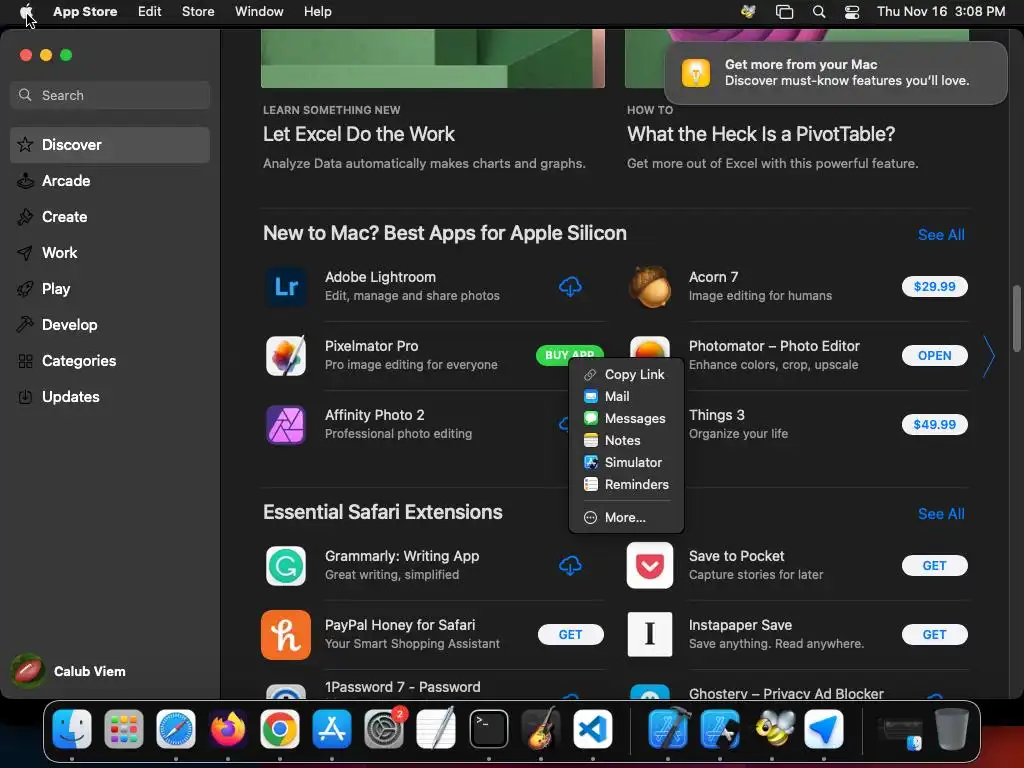This screenshot has height=768, width=1024.
Task: Click OPEN for Photomator
Action: point(935,356)
